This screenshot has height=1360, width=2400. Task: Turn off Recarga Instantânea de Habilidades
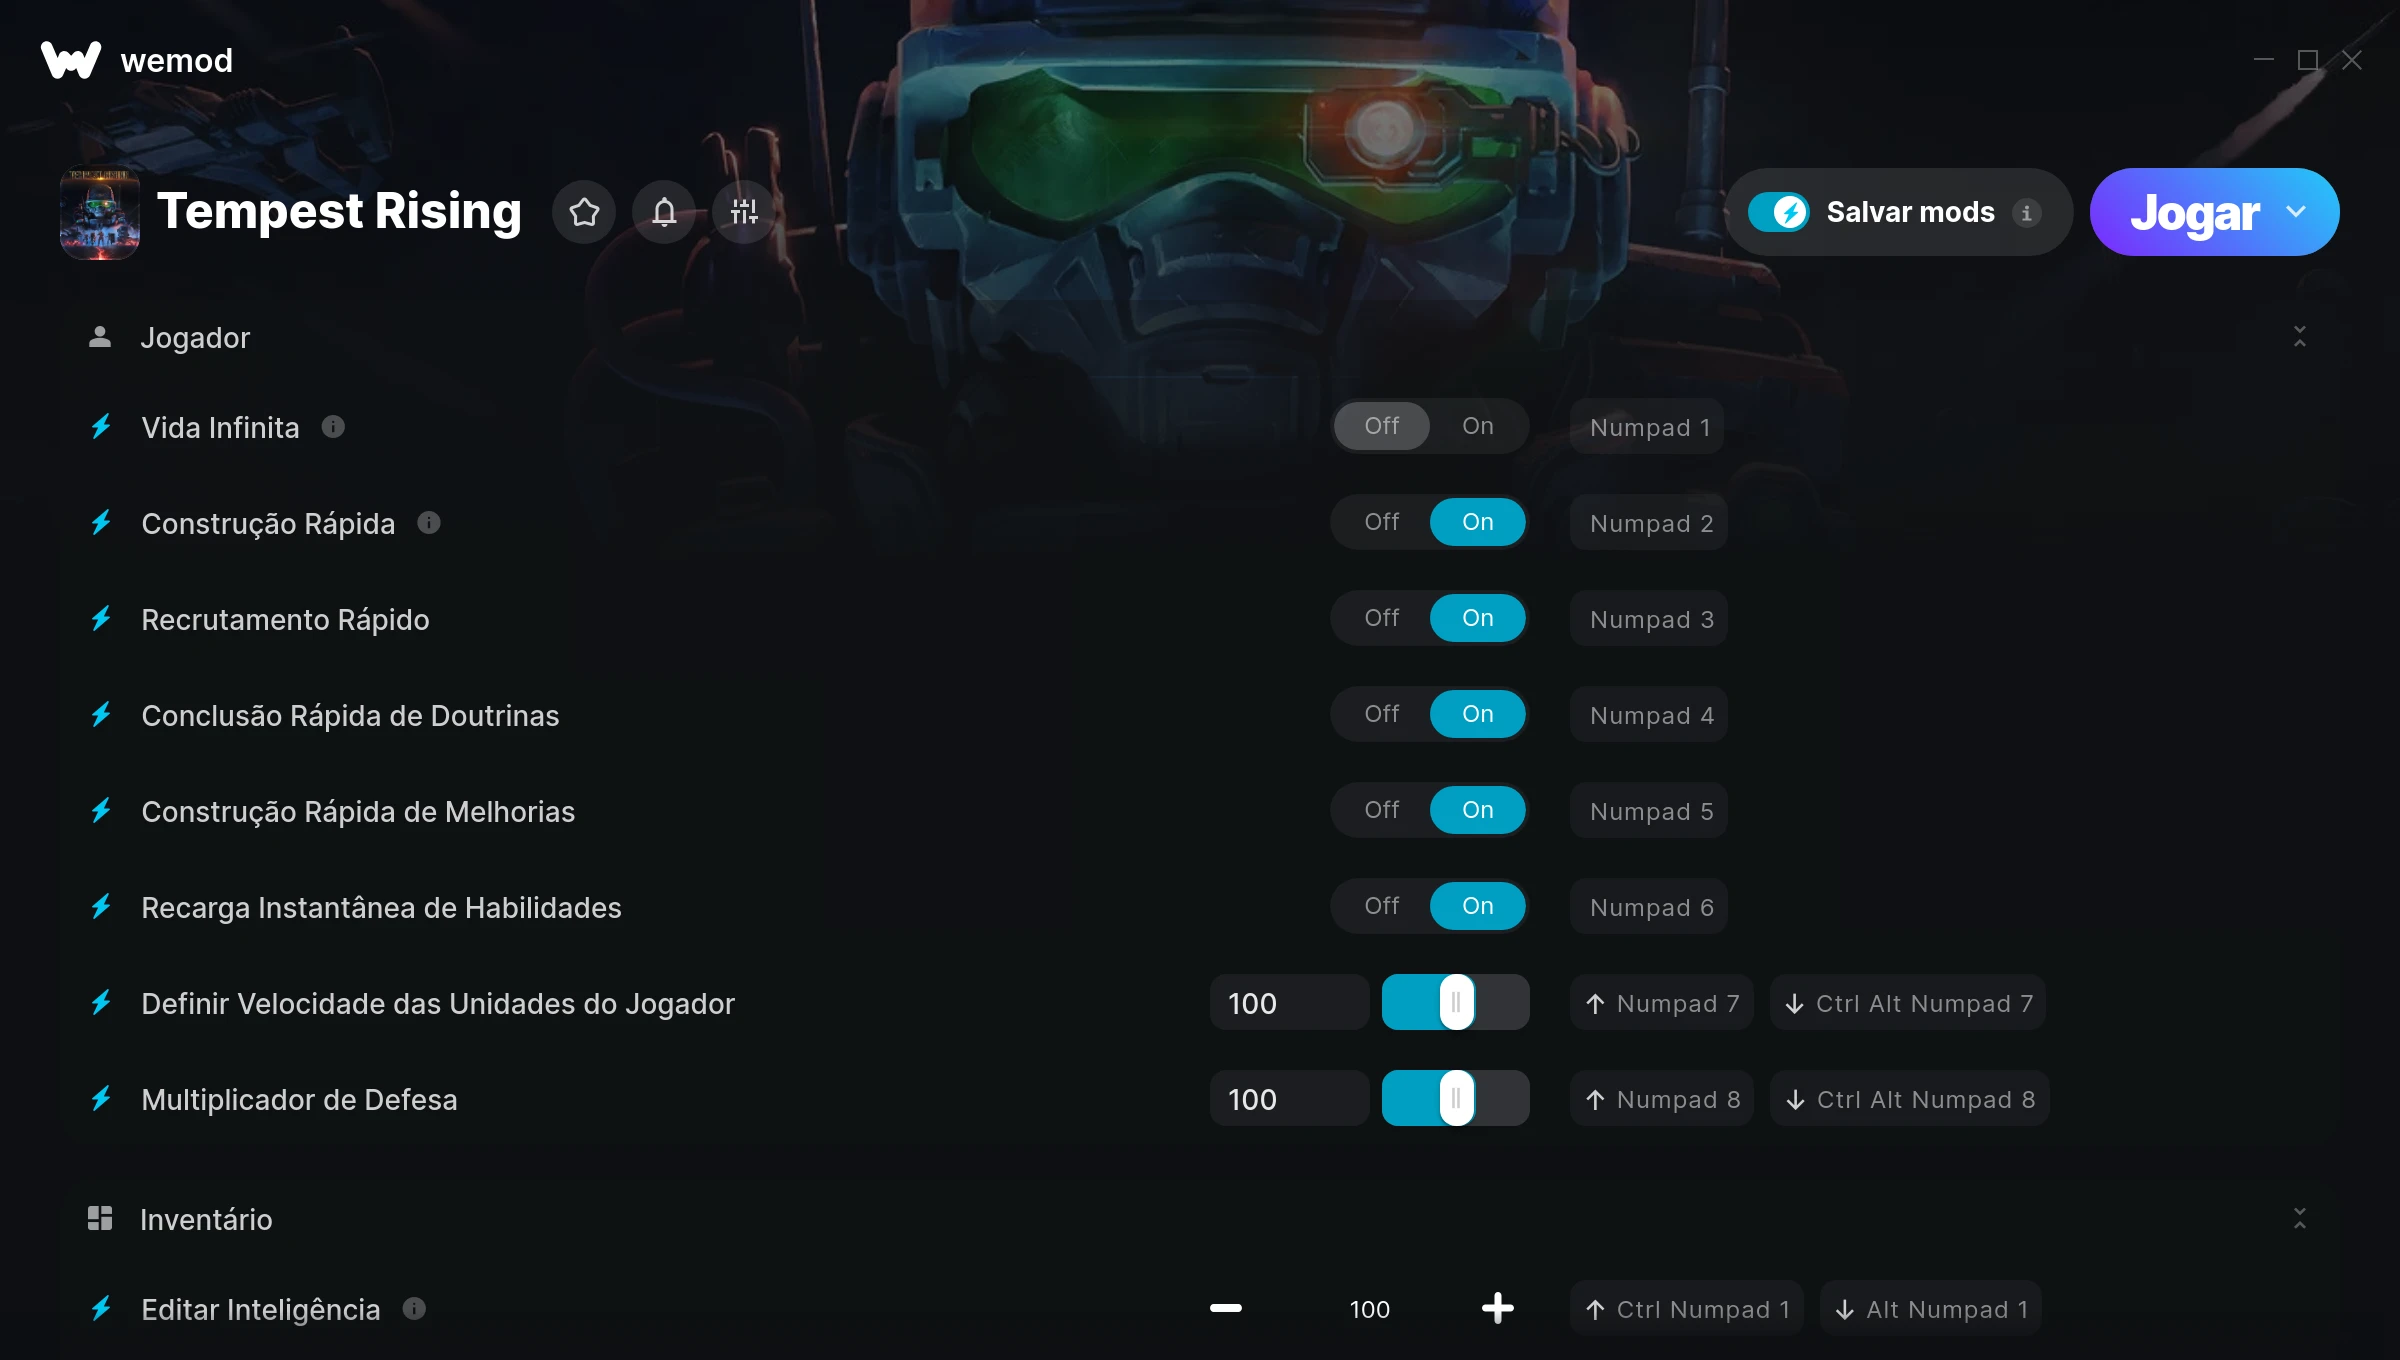click(1382, 906)
